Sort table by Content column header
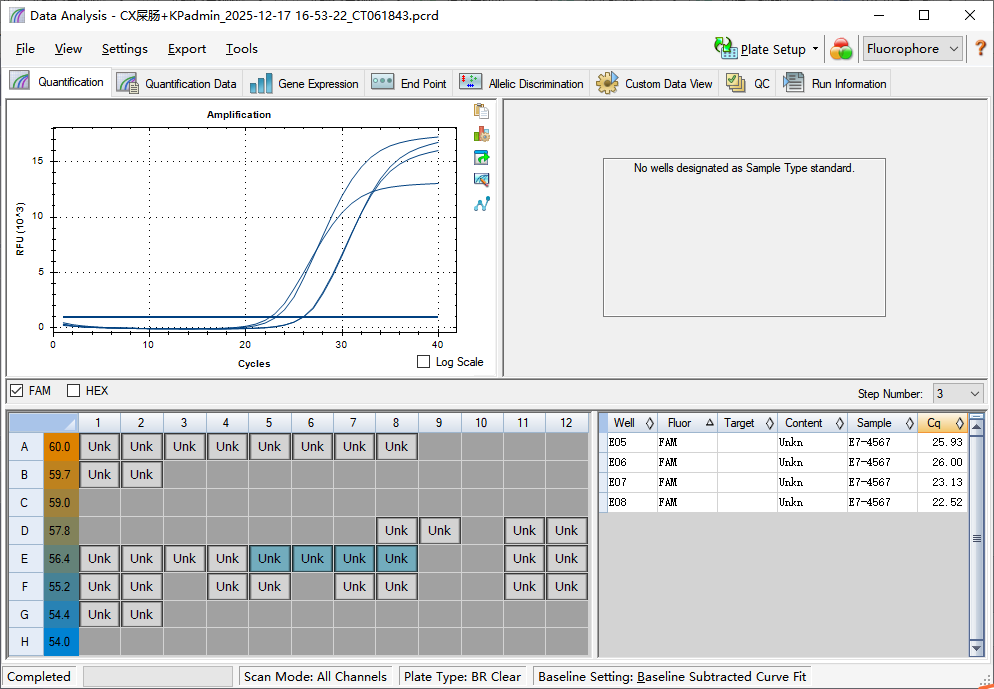The image size is (994, 689). click(812, 423)
